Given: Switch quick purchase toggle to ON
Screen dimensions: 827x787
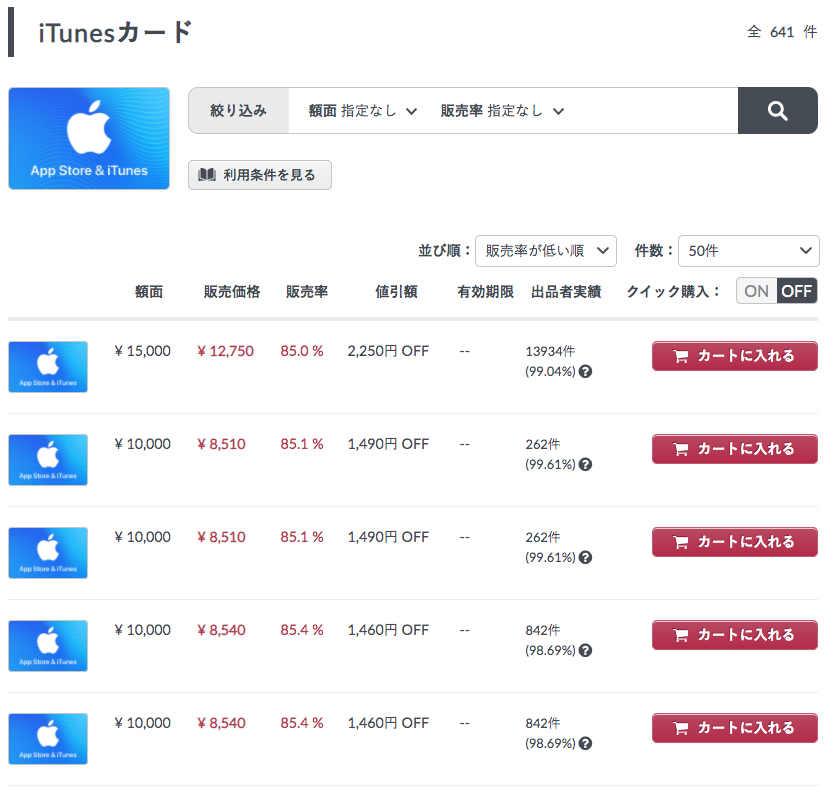Looking at the screenshot, I should (x=756, y=291).
